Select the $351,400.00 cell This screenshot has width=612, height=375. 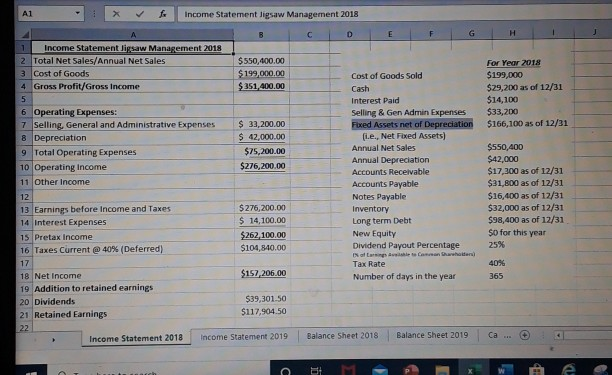tap(262, 86)
